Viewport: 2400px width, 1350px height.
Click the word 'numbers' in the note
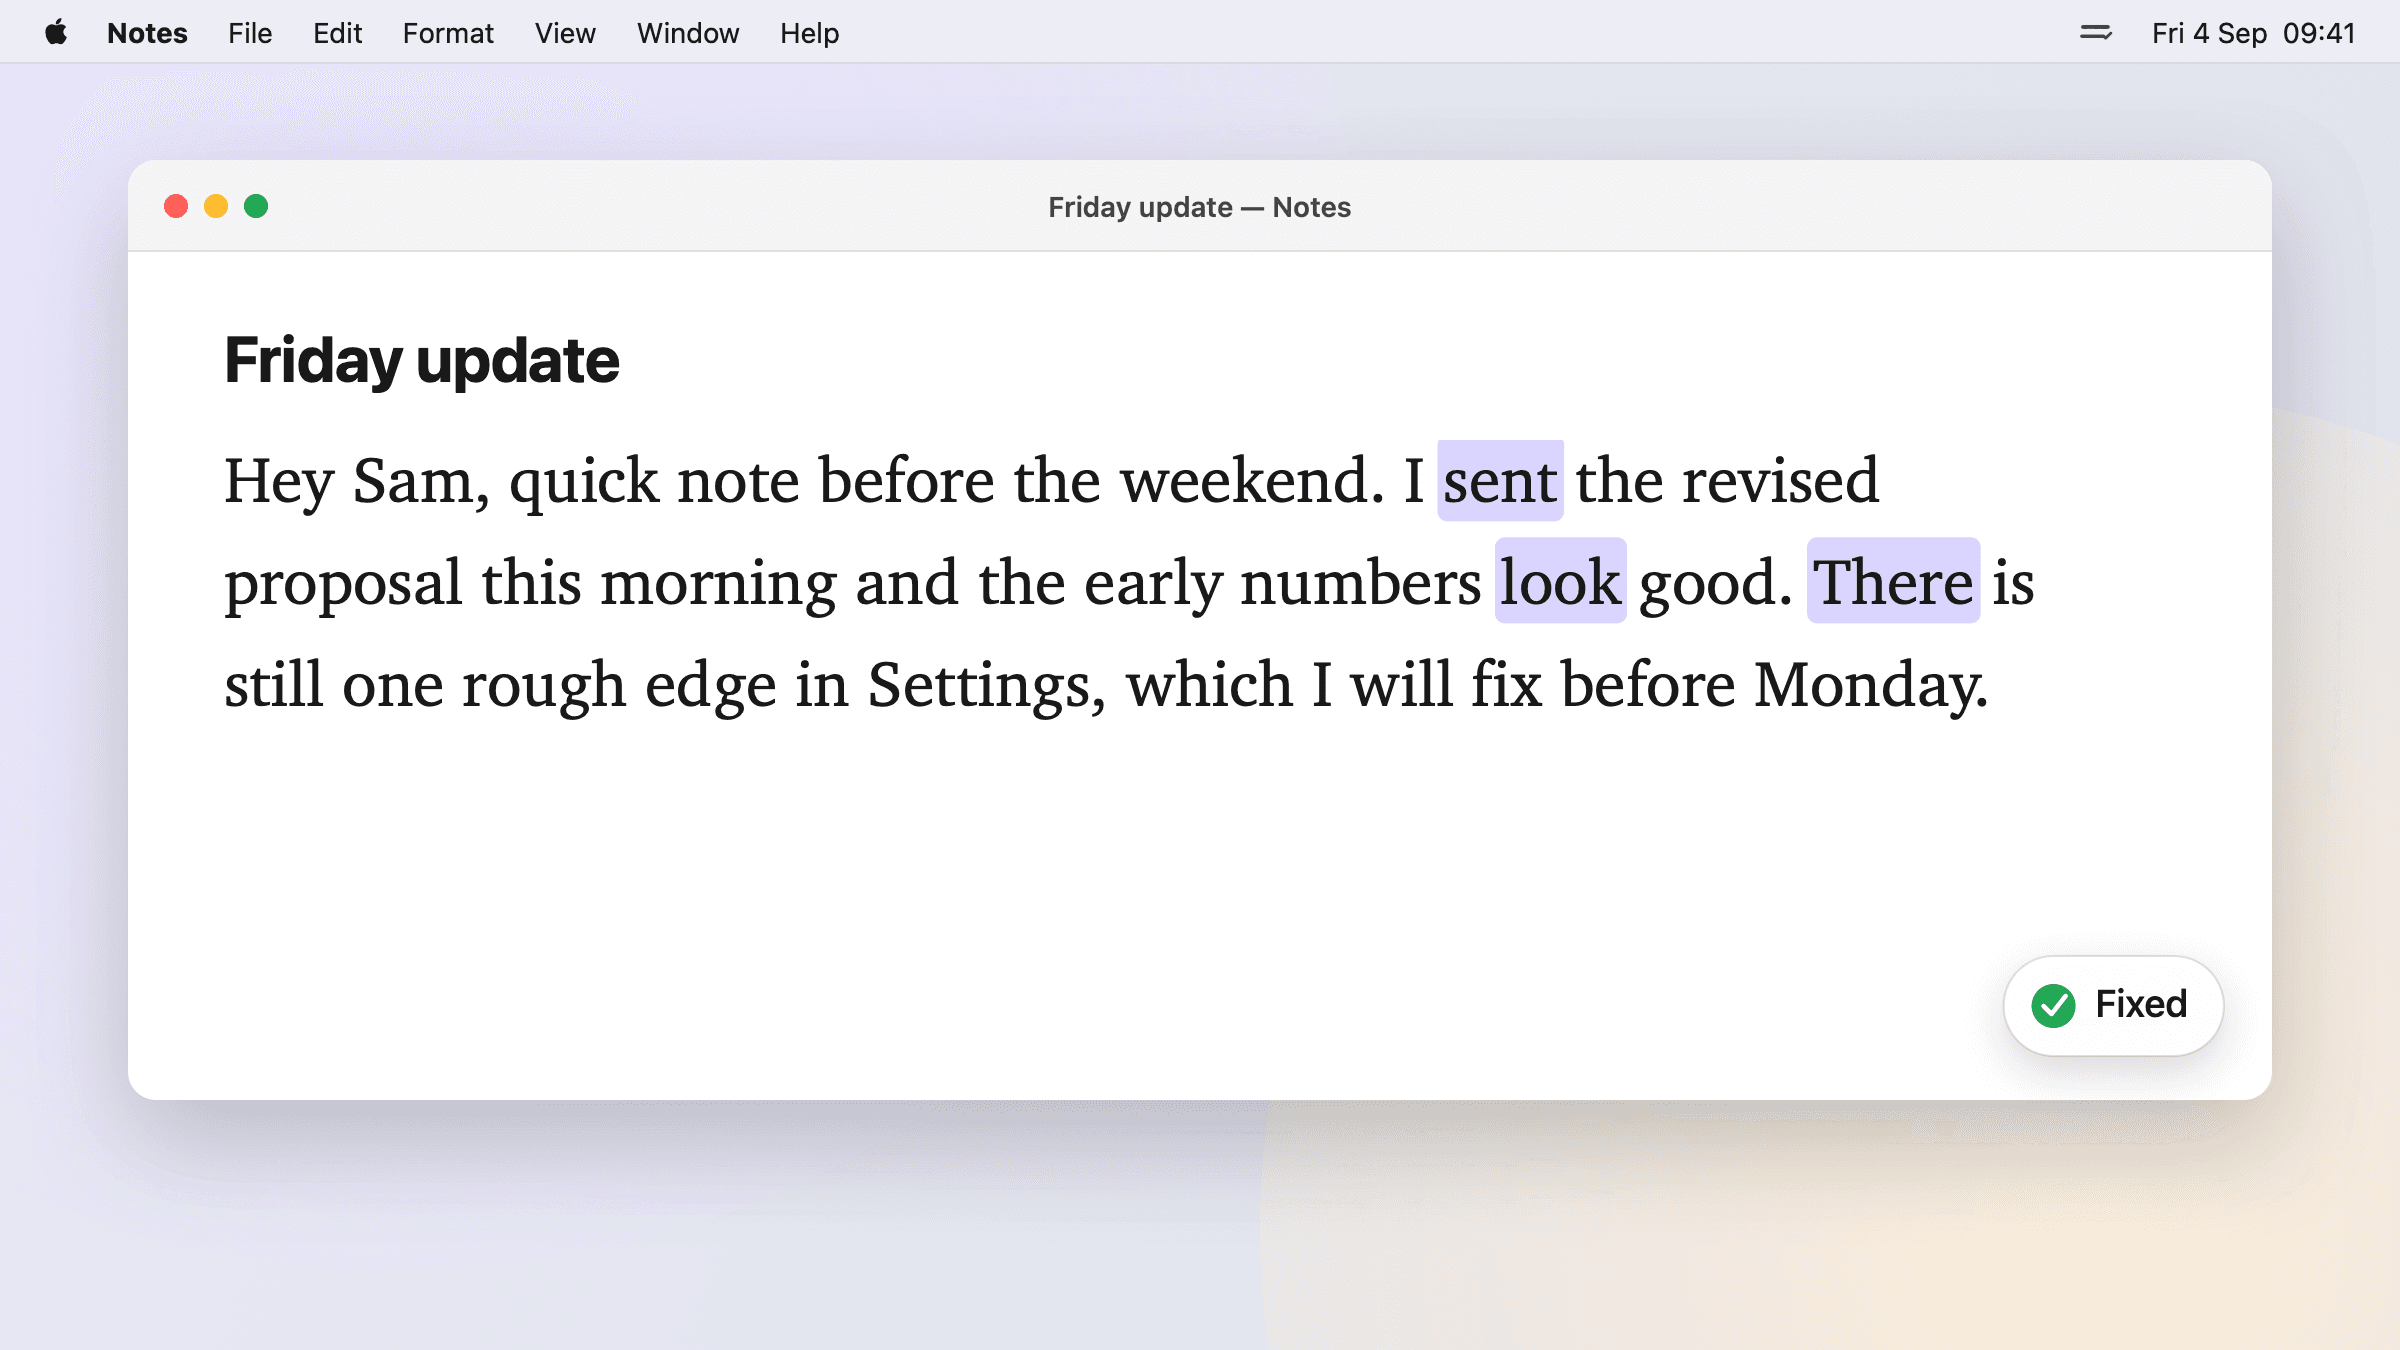pos(1360,583)
